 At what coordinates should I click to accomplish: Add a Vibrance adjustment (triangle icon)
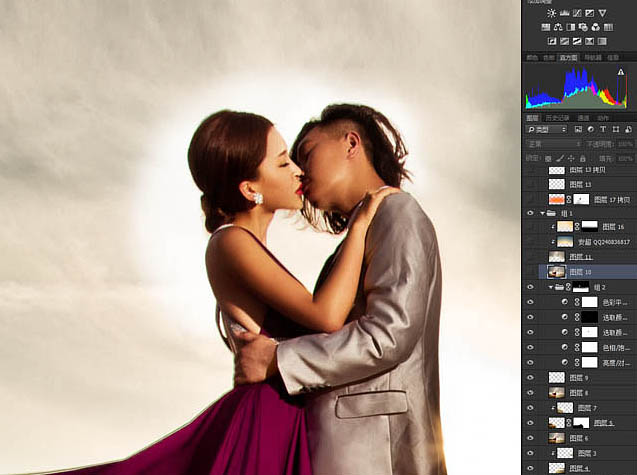[x=602, y=13]
